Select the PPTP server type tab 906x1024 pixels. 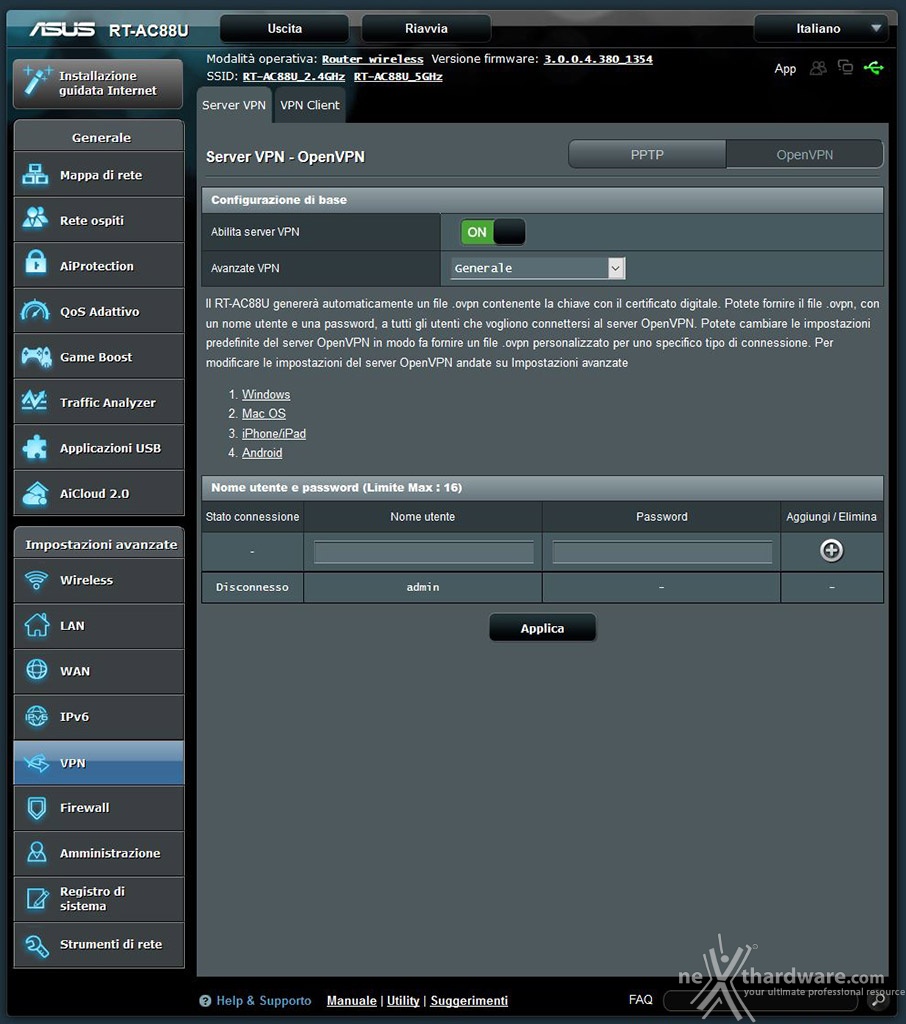(x=647, y=155)
